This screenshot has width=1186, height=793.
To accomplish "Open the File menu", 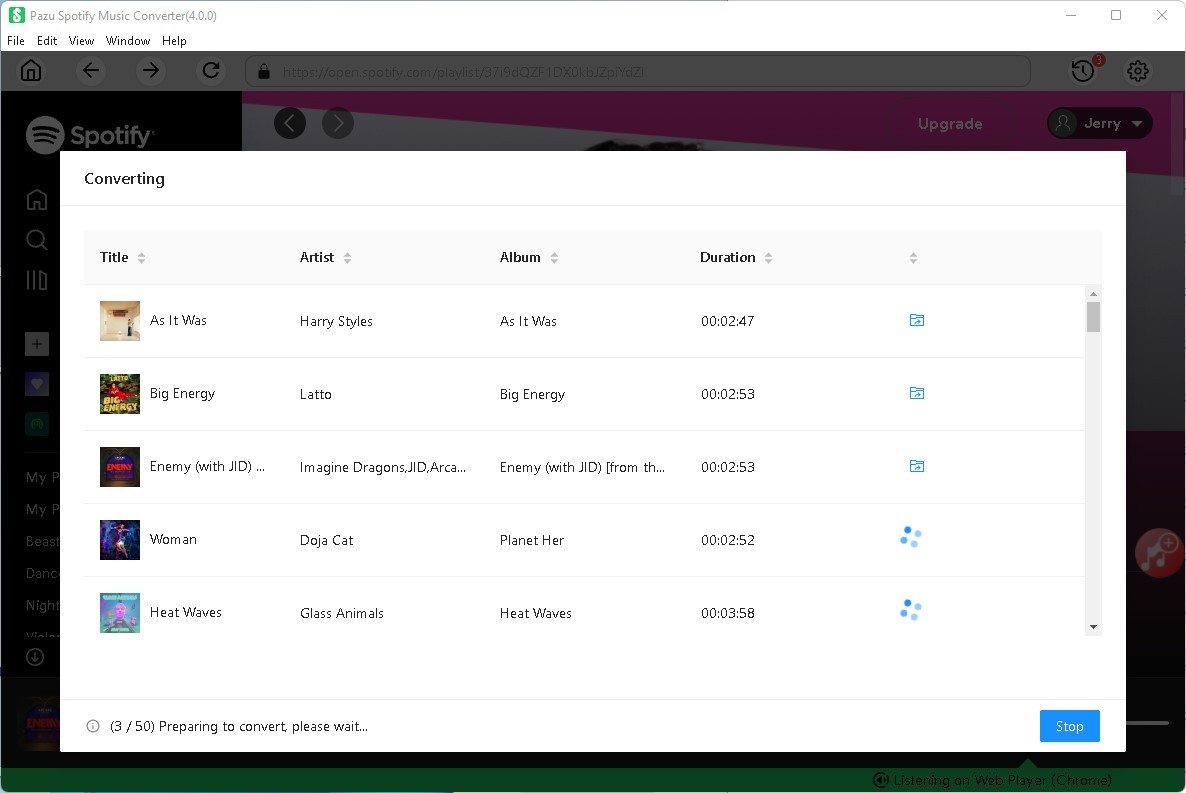I will 16,41.
